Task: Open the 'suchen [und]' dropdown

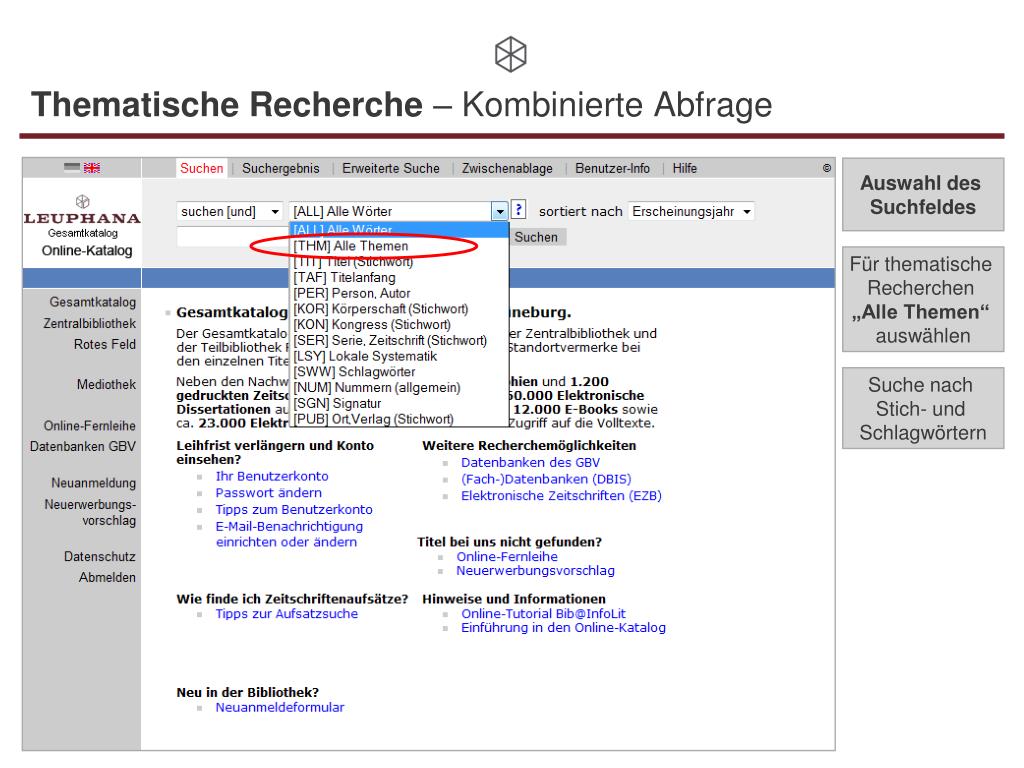Action: point(230,212)
